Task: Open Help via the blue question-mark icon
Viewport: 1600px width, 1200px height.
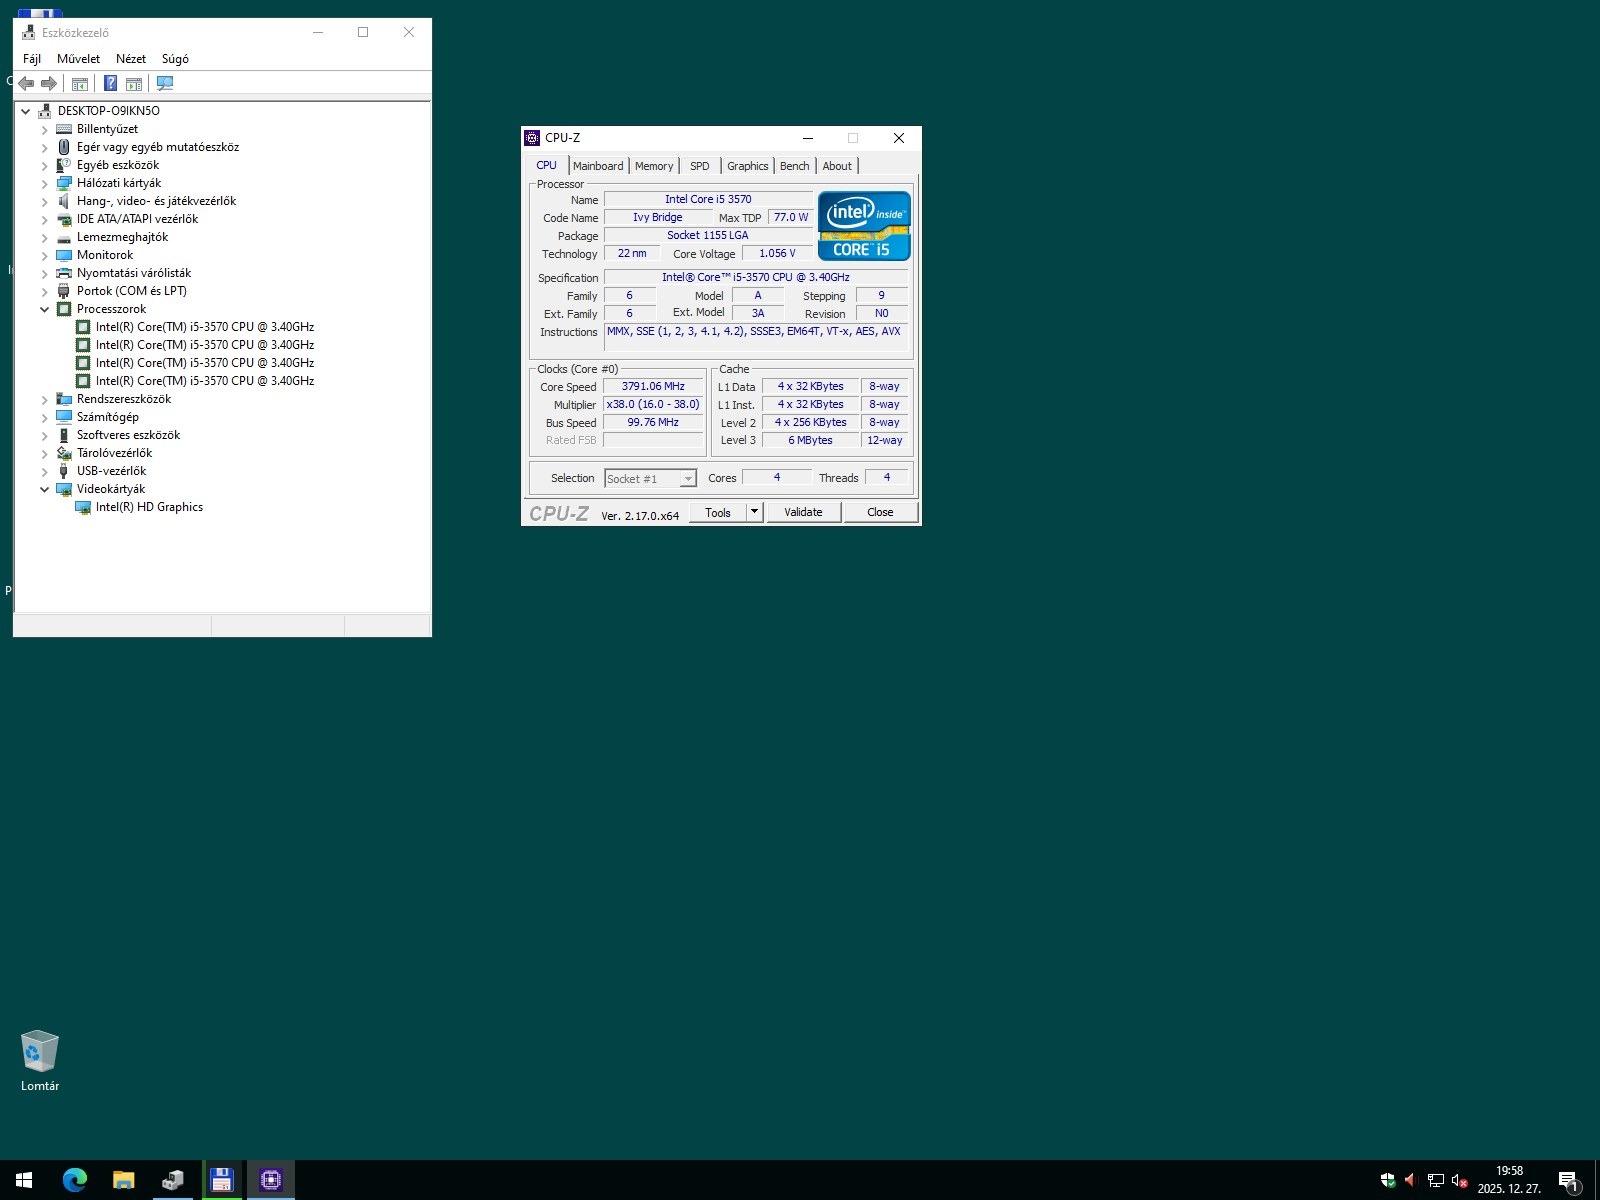Action: 111,84
